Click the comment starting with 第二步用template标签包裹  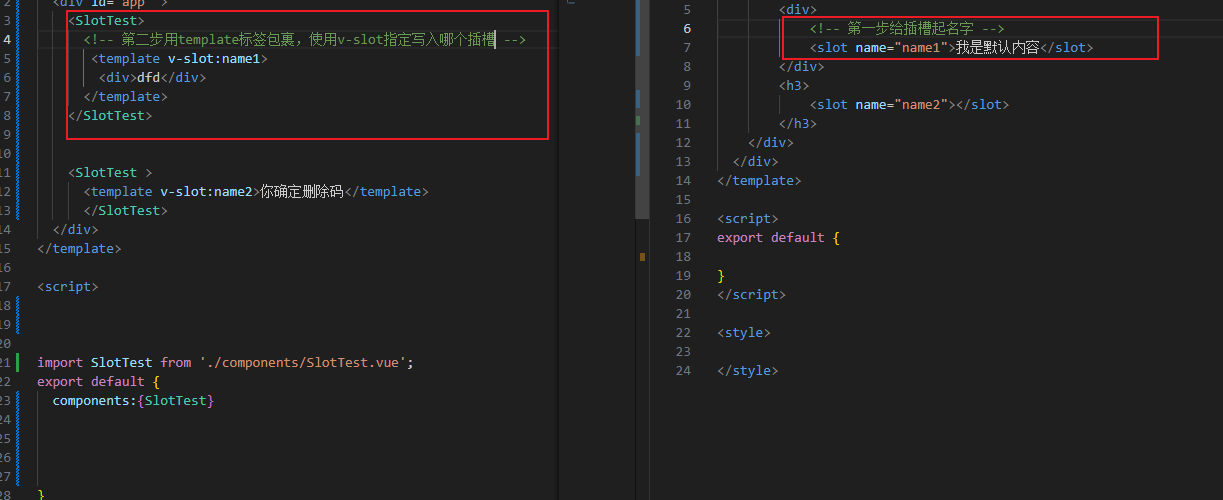[305, 39]
